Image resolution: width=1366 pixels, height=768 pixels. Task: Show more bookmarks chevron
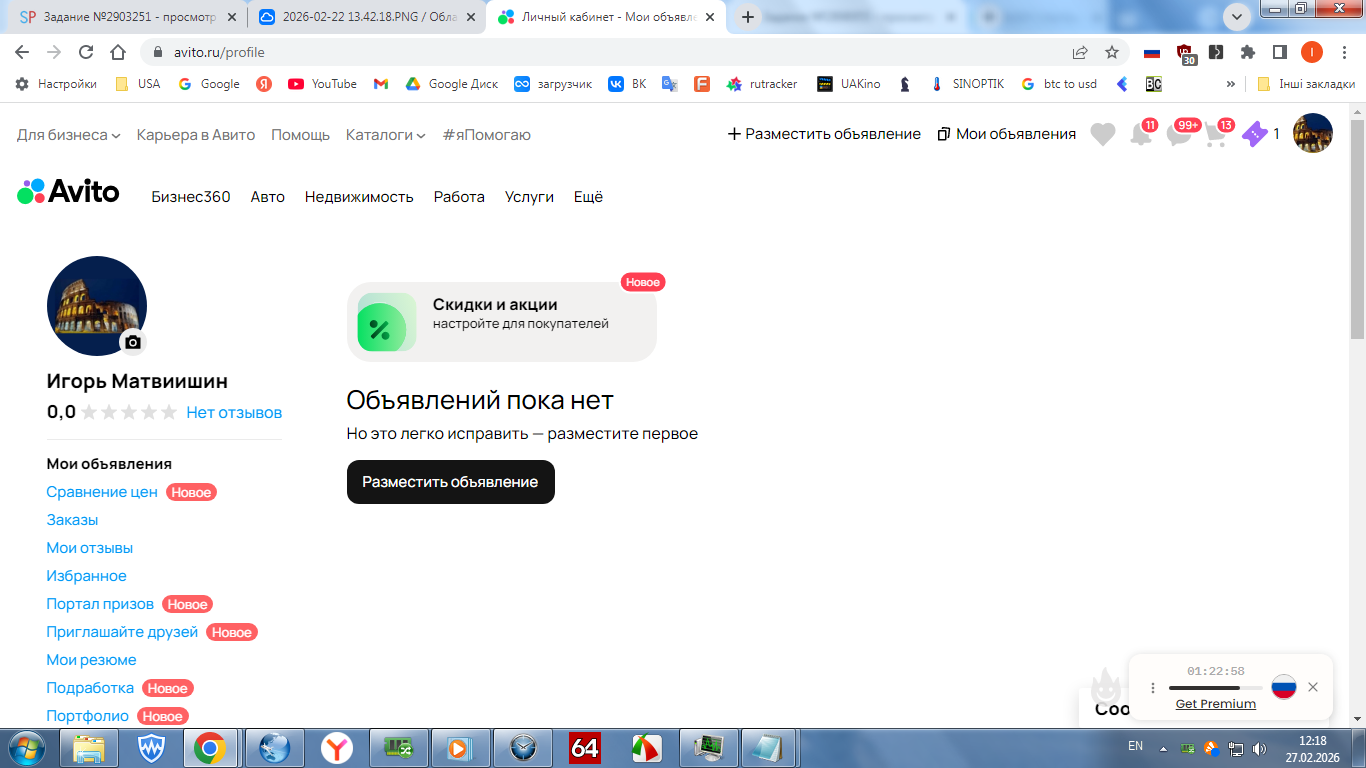click(x=1230, y=84)
